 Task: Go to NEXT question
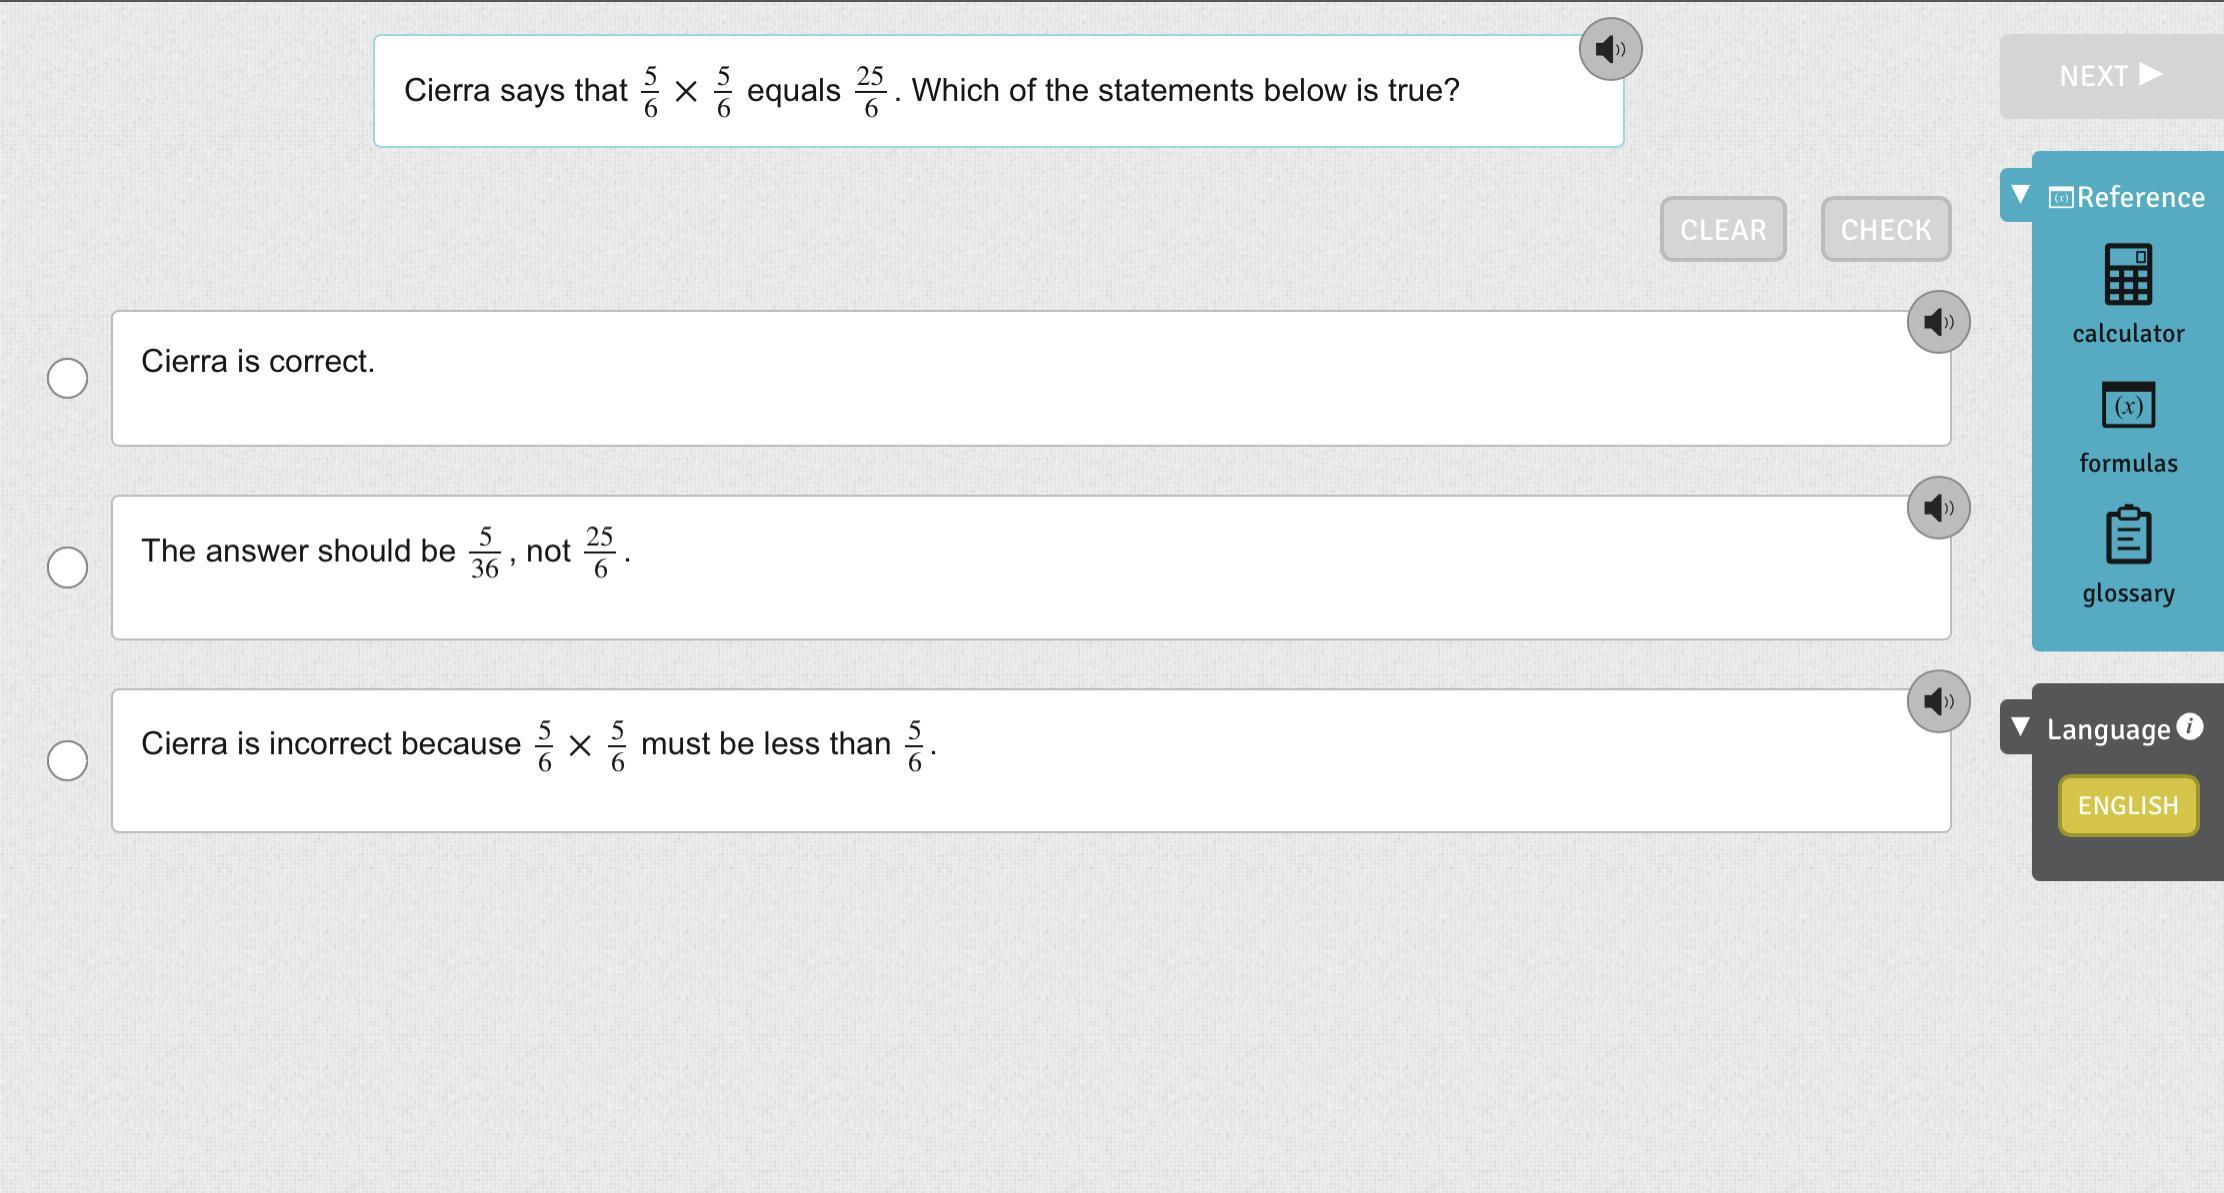2110,76
